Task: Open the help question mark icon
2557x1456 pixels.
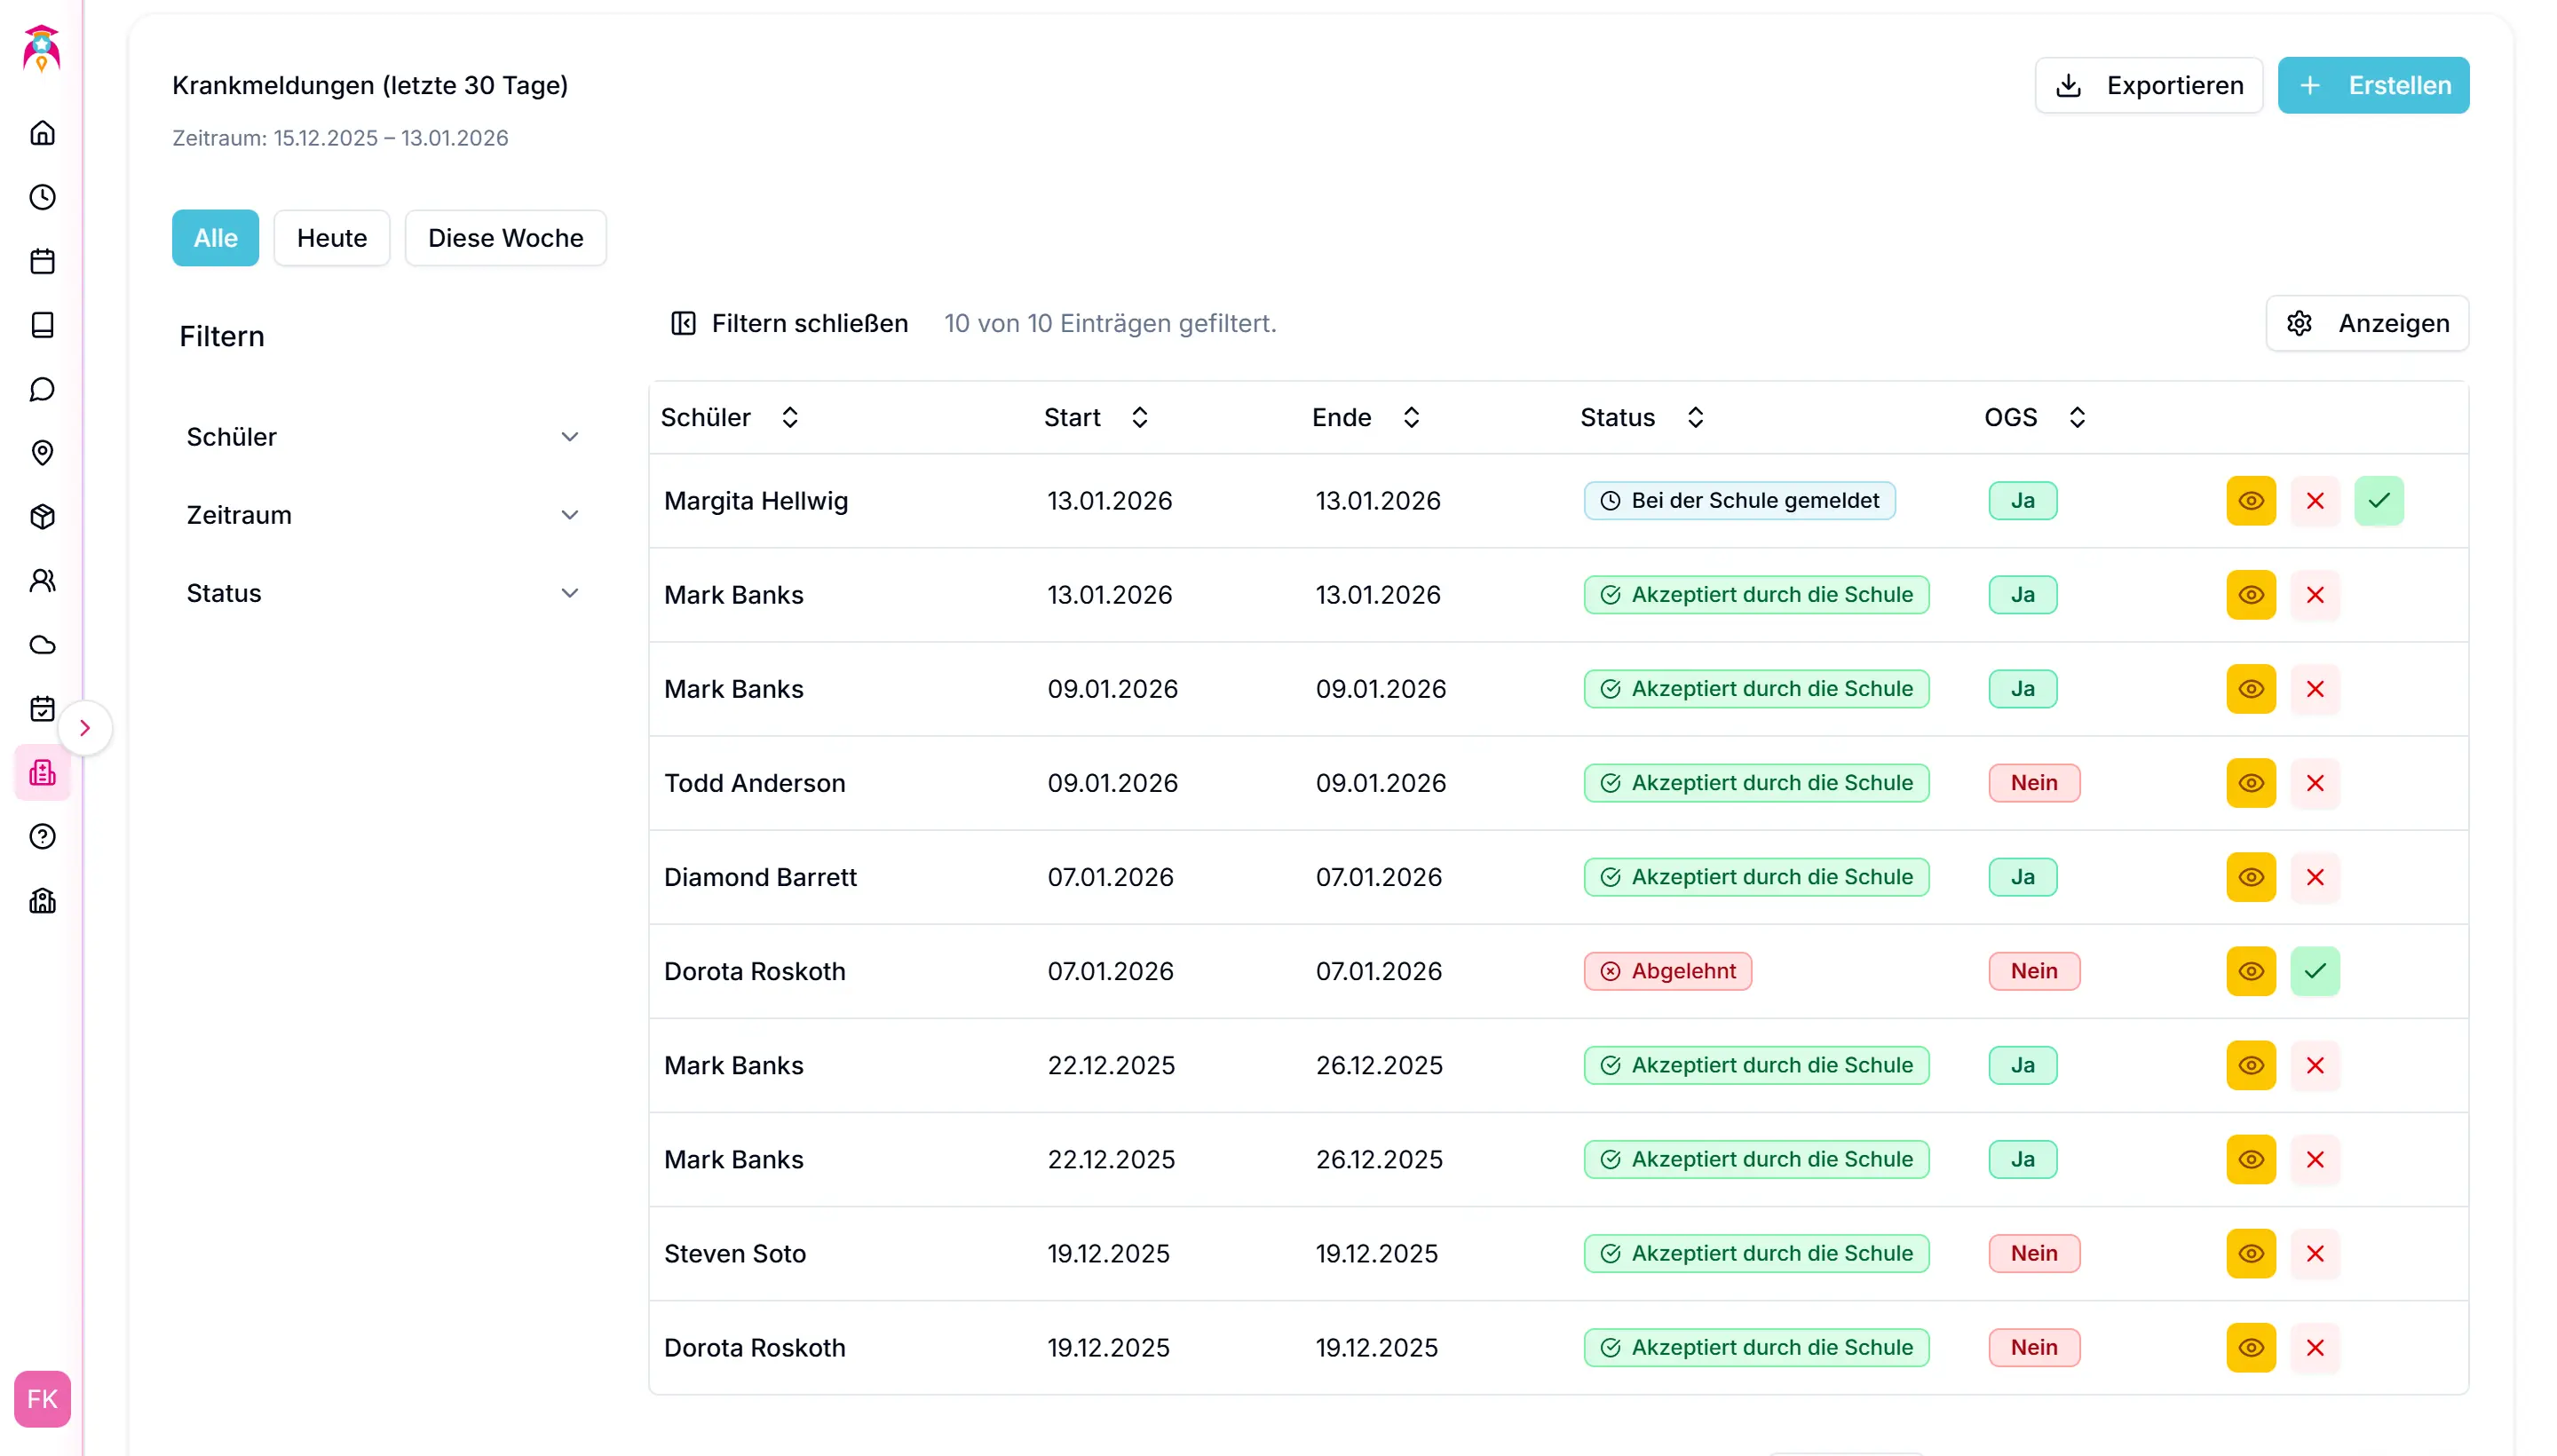Action: (x=42, y=837)
